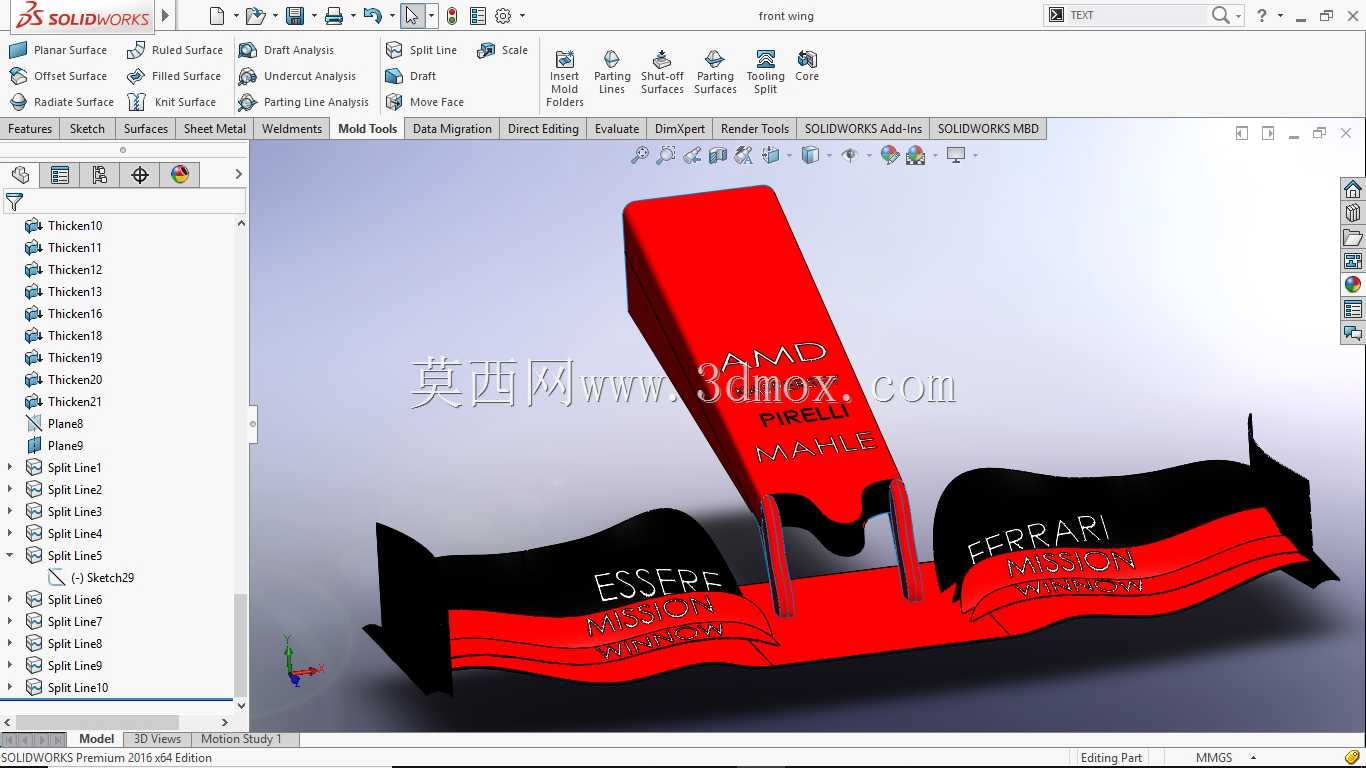1366x768 pixels.
Task: Run Parting Line Analysis
Action: tap(304, 102)
